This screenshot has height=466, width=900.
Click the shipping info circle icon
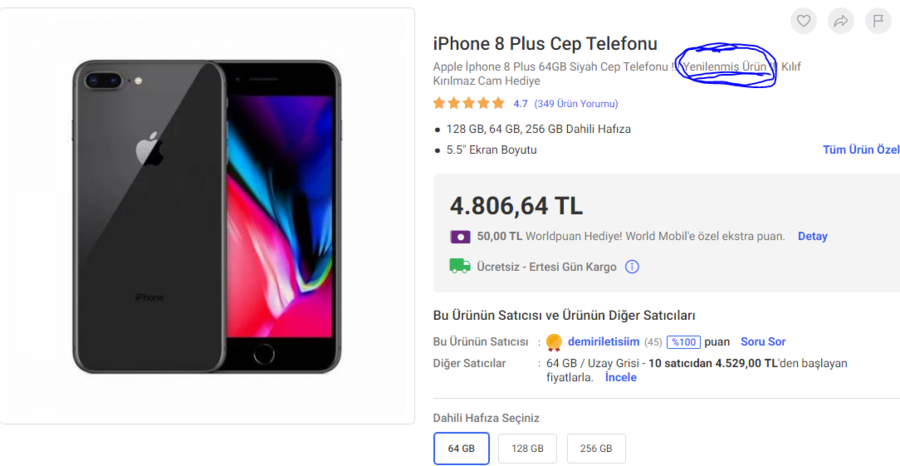(632, 267)
